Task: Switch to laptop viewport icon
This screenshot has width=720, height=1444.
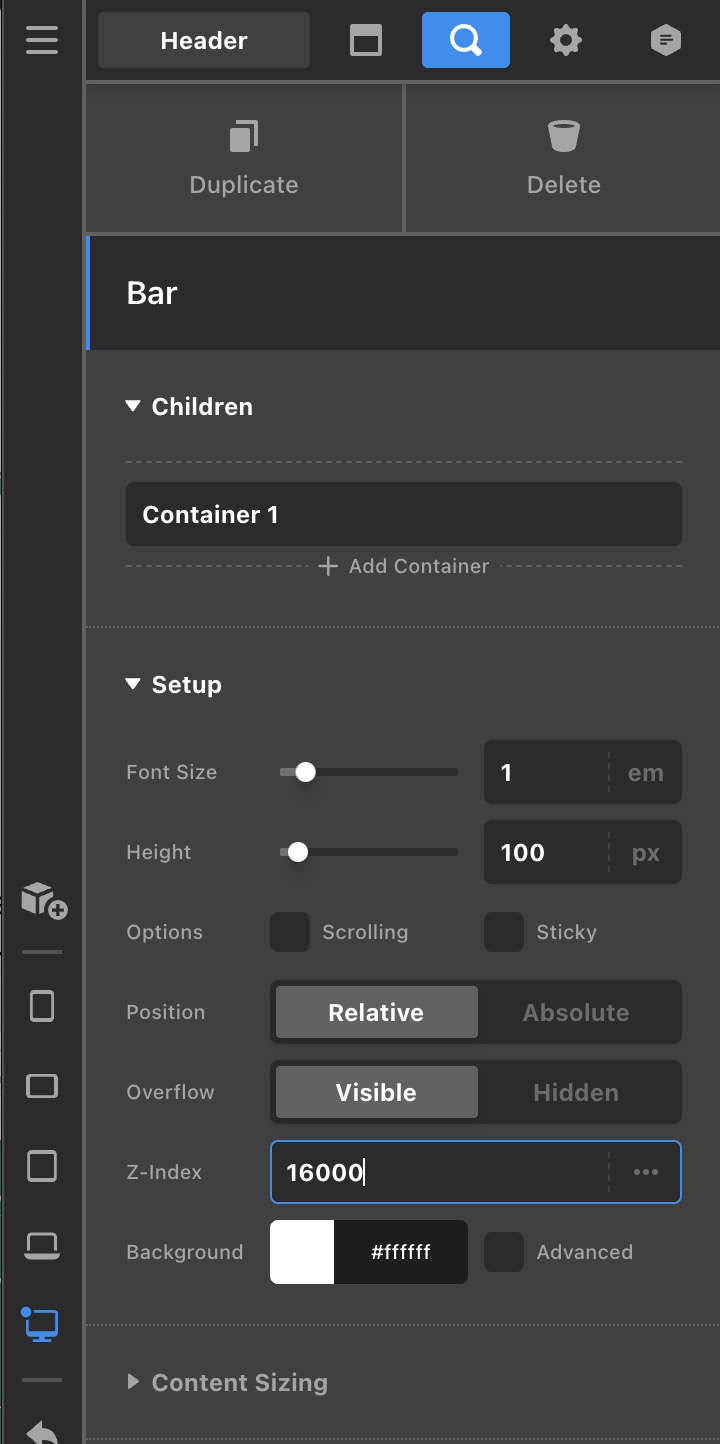Action: point(42,1246)
